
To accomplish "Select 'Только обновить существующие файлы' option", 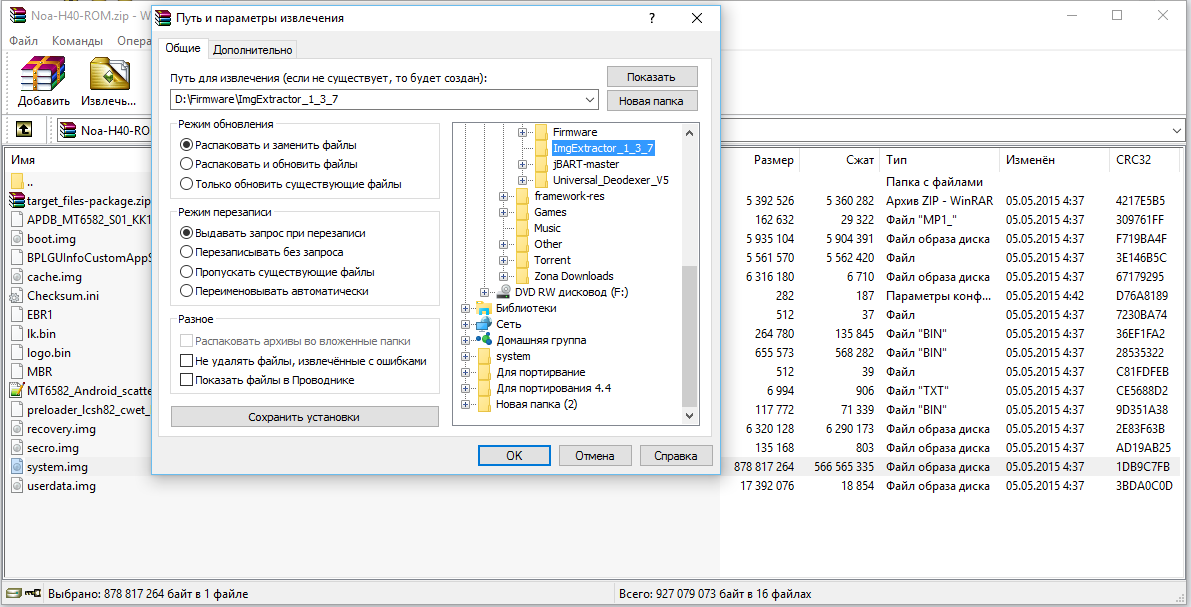I will [186, 184].
